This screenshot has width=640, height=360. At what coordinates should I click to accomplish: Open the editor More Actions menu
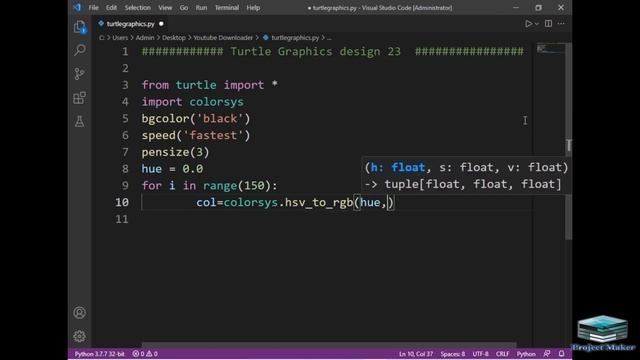tap(561, 24)
